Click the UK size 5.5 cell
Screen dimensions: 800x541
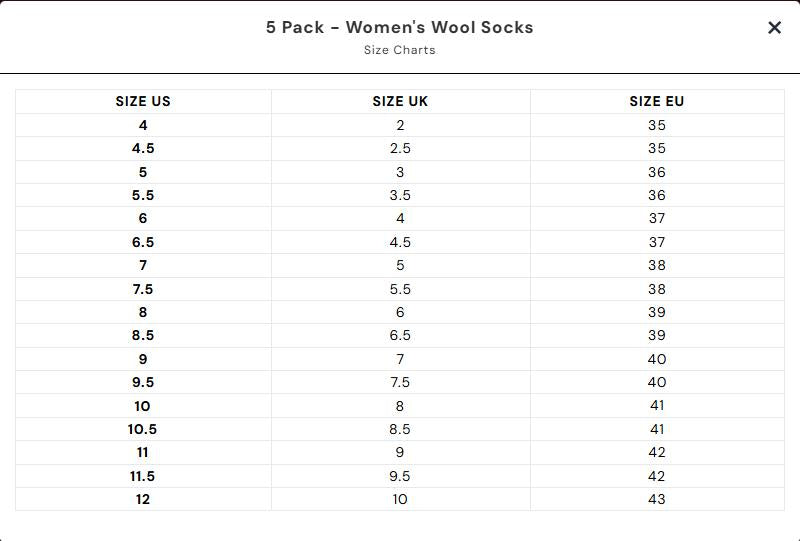point(400,289)
